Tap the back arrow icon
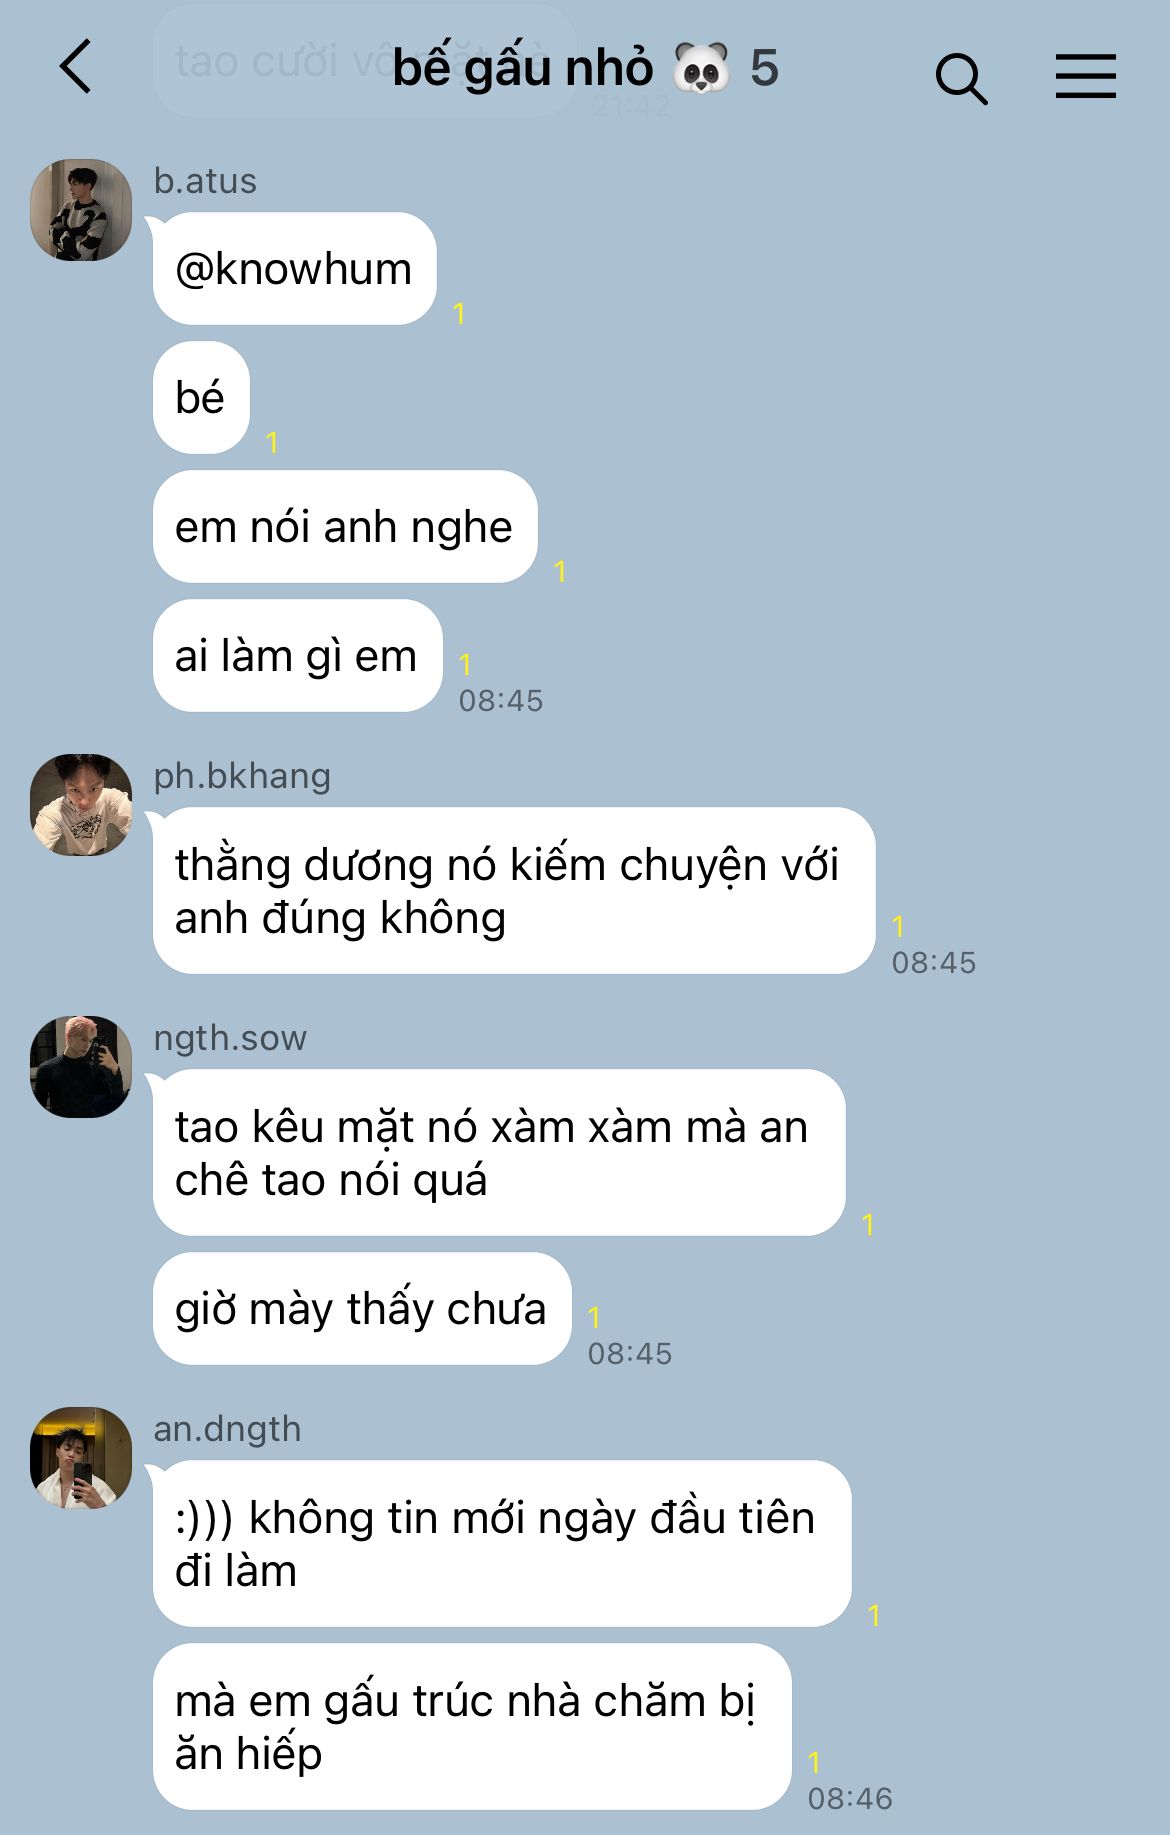The height and width of the screenshot is (1835, 1170). [x=76, y=67]
